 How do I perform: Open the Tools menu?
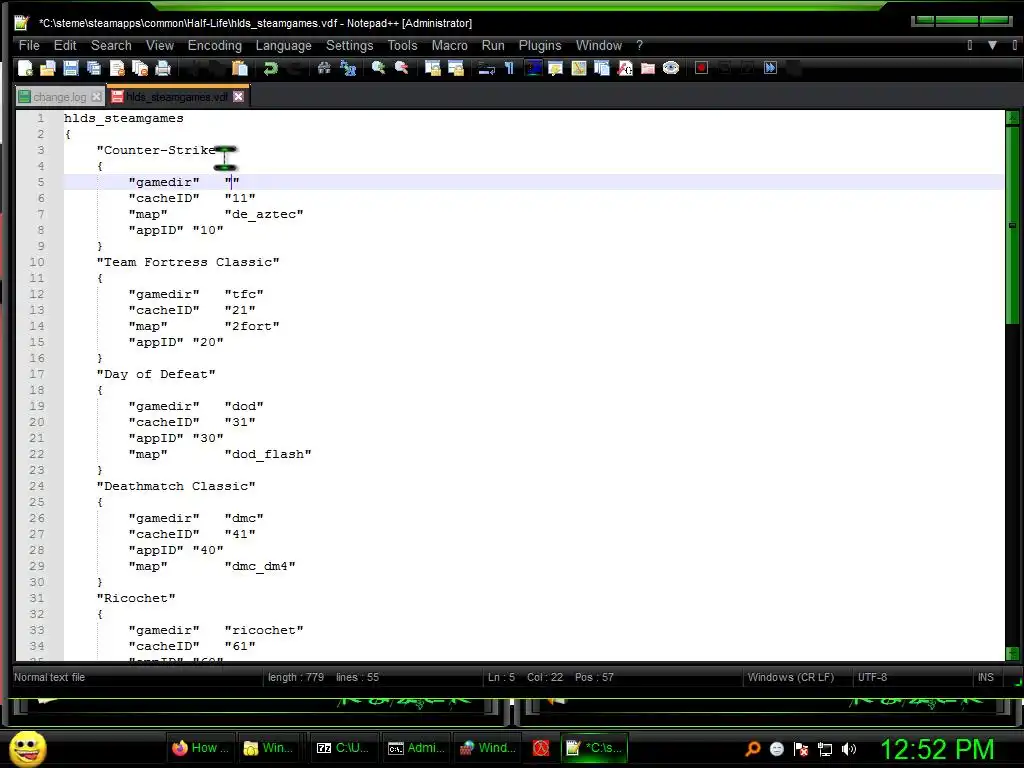tap(402, 45)
